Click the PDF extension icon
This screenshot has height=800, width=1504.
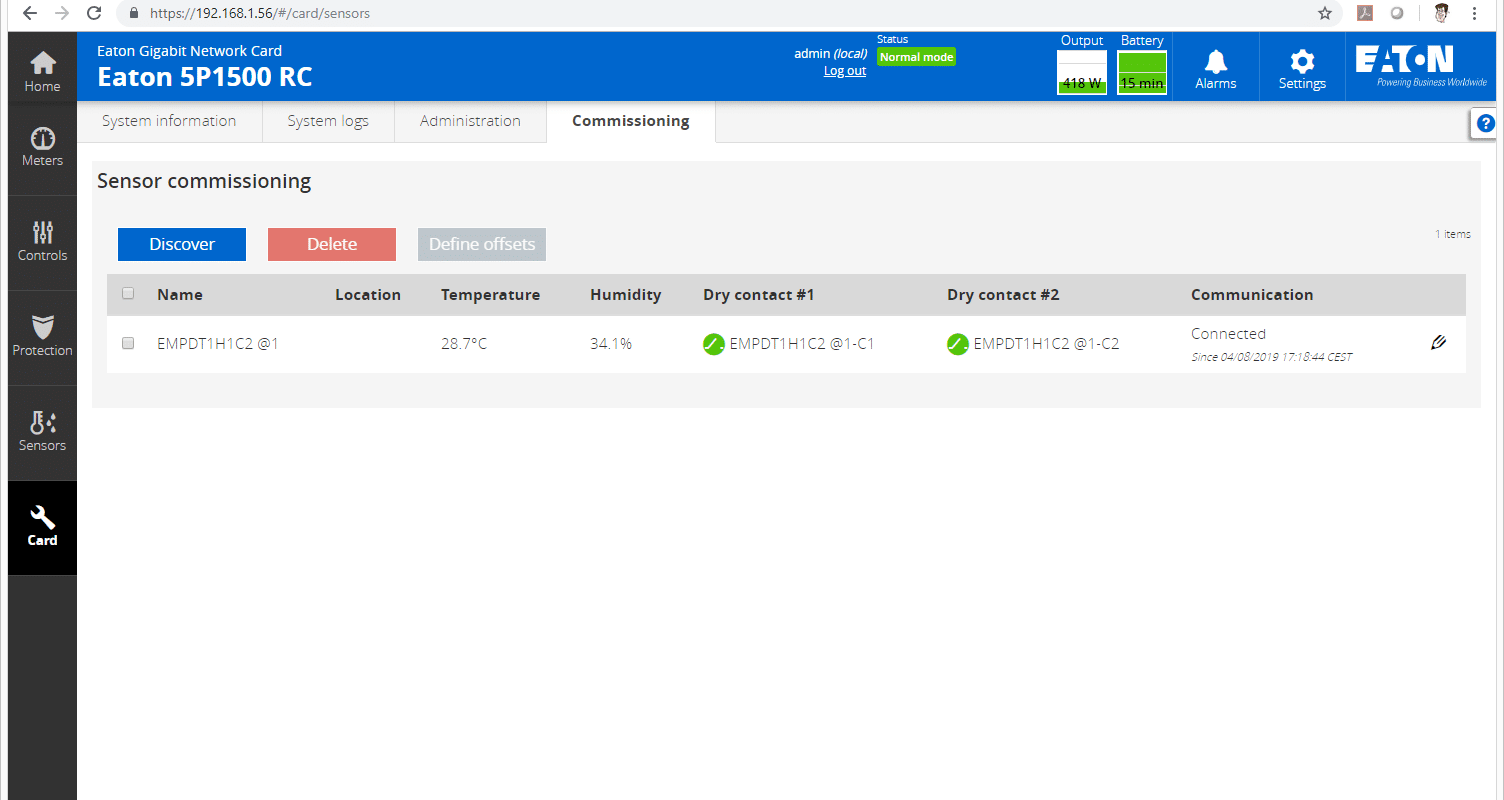pos(1364,14)
